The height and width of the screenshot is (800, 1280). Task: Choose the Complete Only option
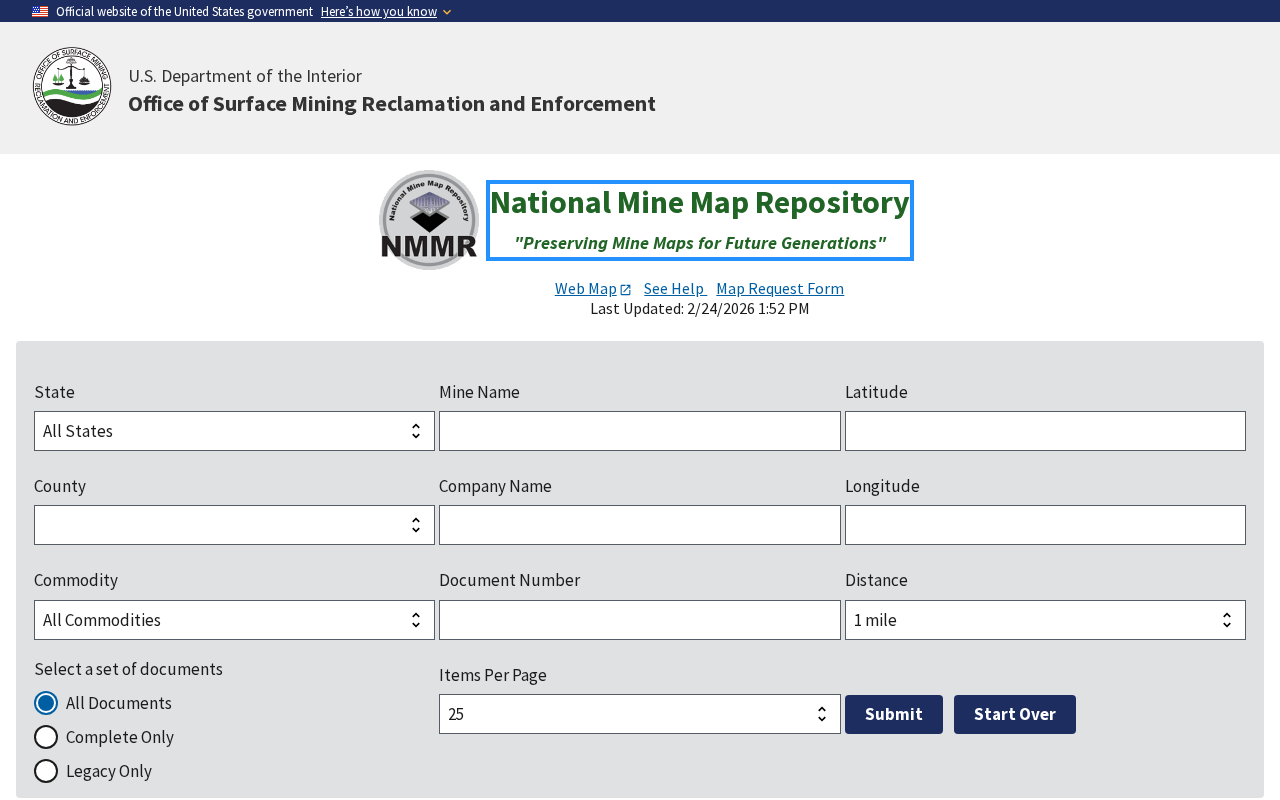point(46,737)
